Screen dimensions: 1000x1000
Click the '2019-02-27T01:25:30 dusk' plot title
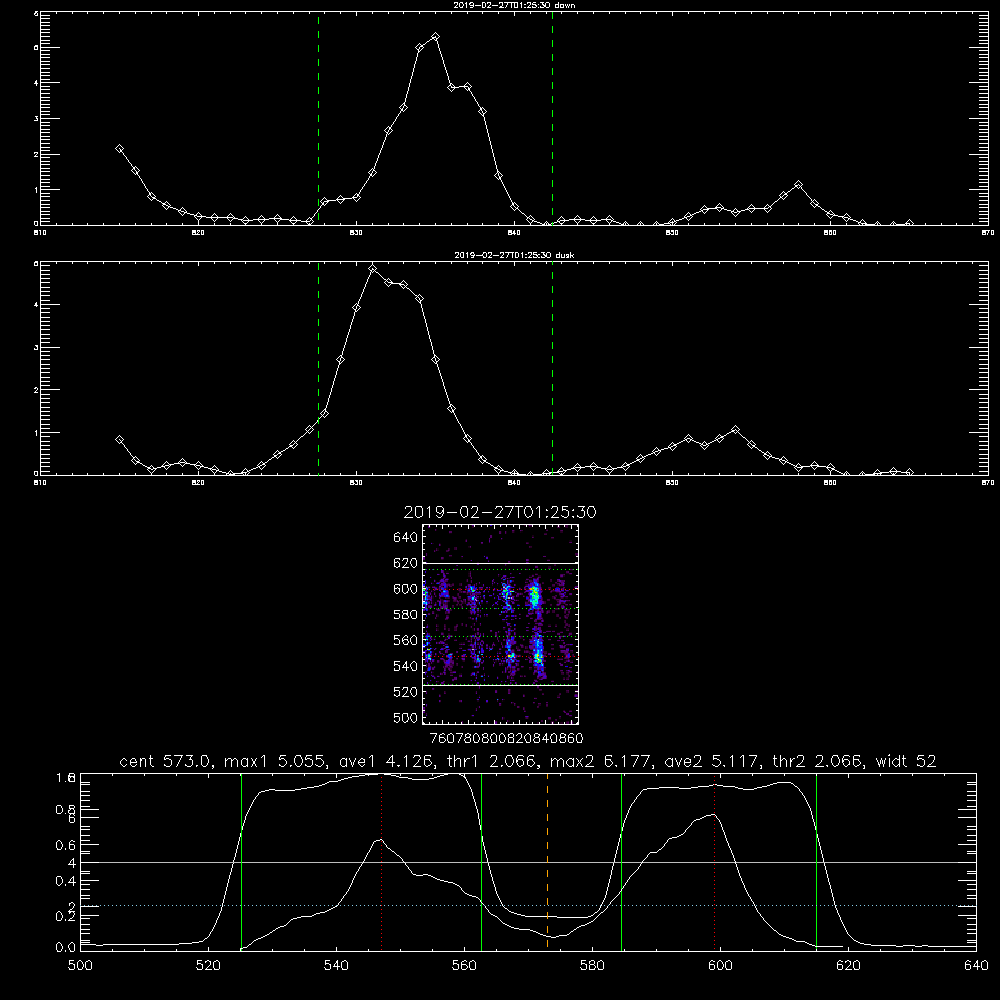(x=514, y=255)
